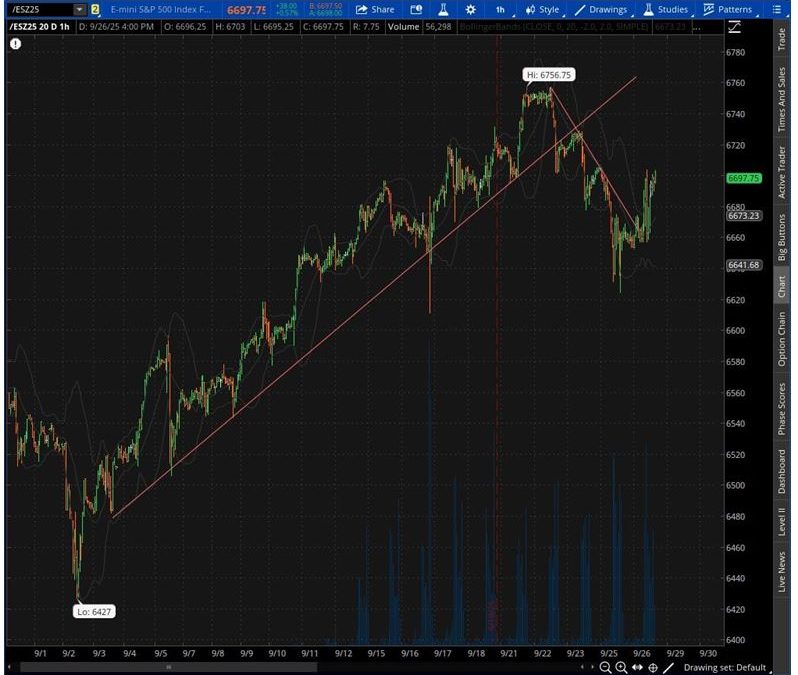Image resolution: width=798 pixels, height=675 pixels.
Task: Select the Chart side tab
Action: [782, 287]
